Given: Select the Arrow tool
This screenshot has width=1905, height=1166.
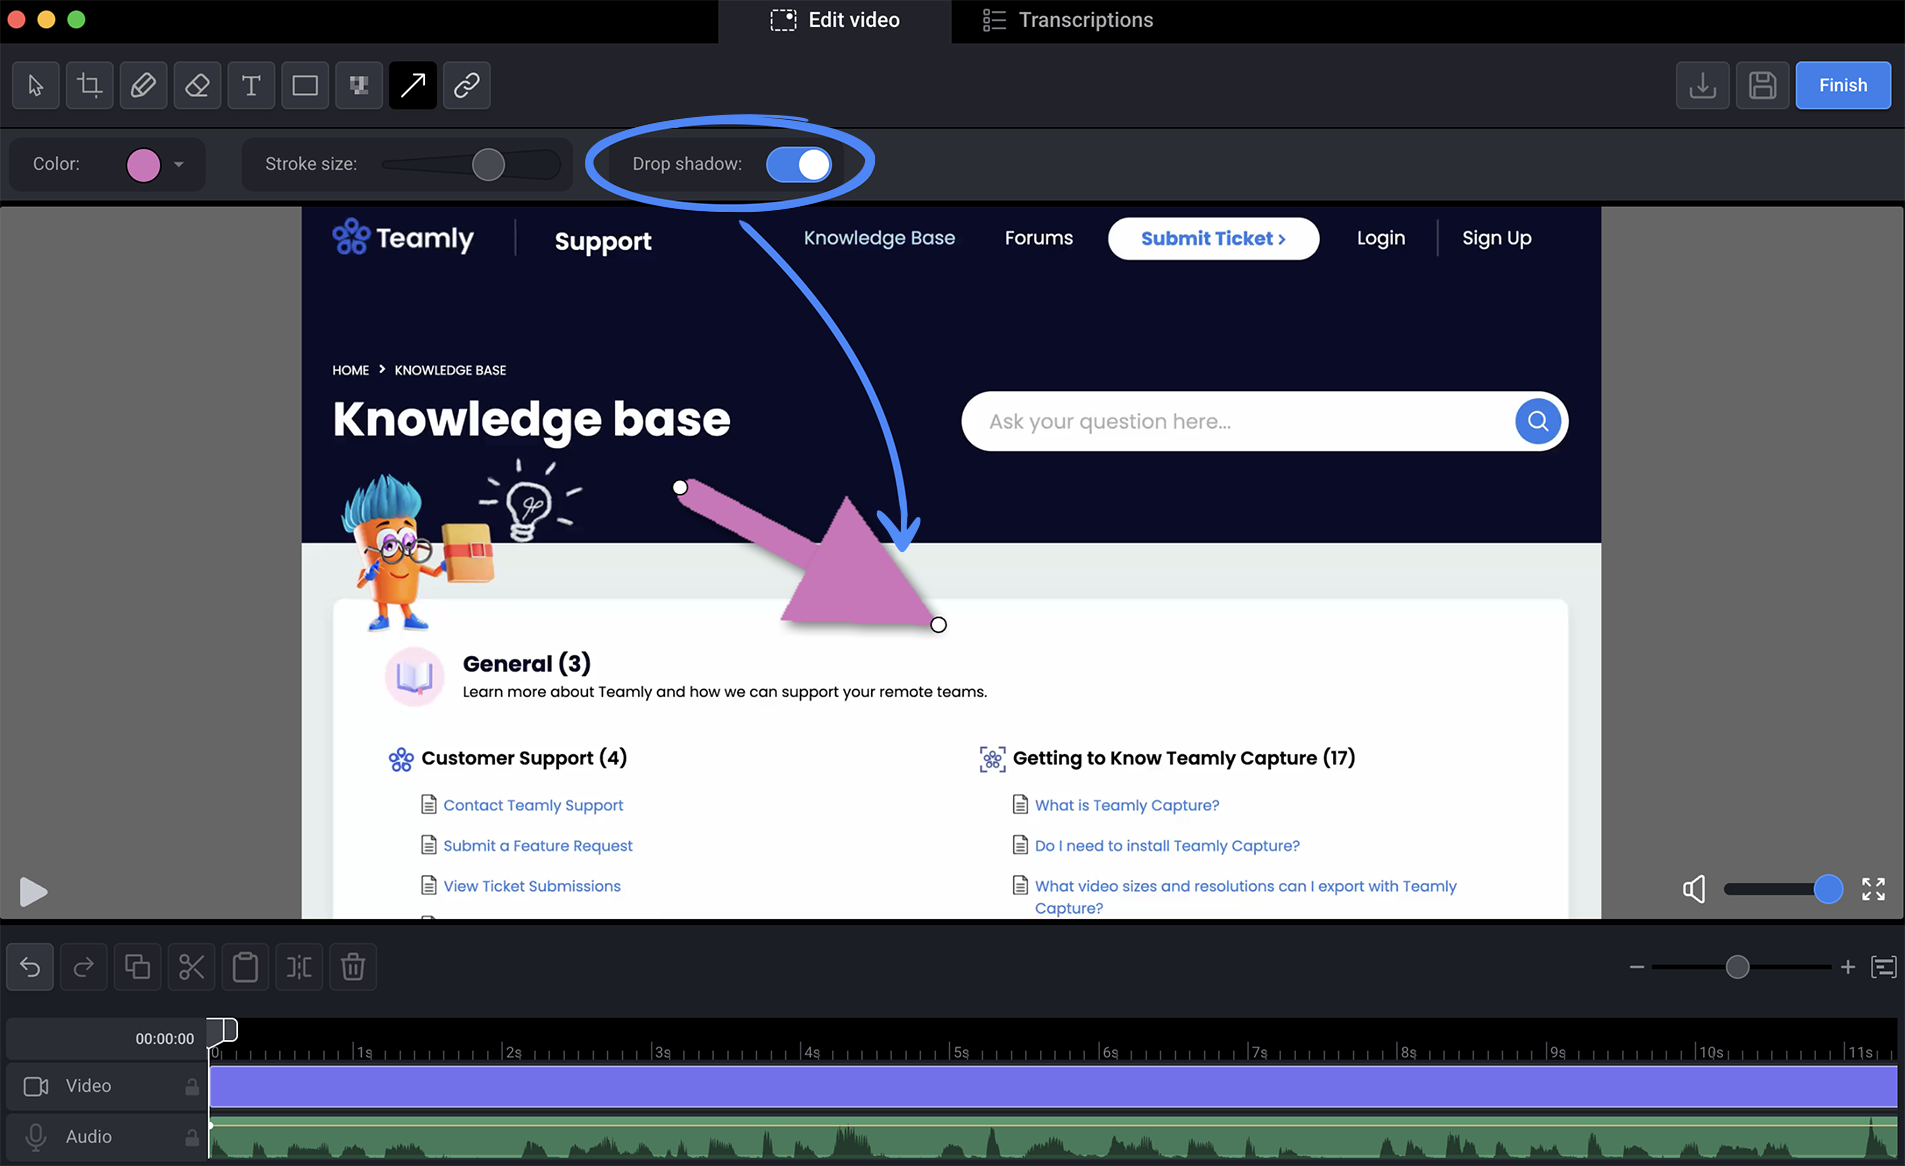Looking at the screenshot, I should pos(413,85).
